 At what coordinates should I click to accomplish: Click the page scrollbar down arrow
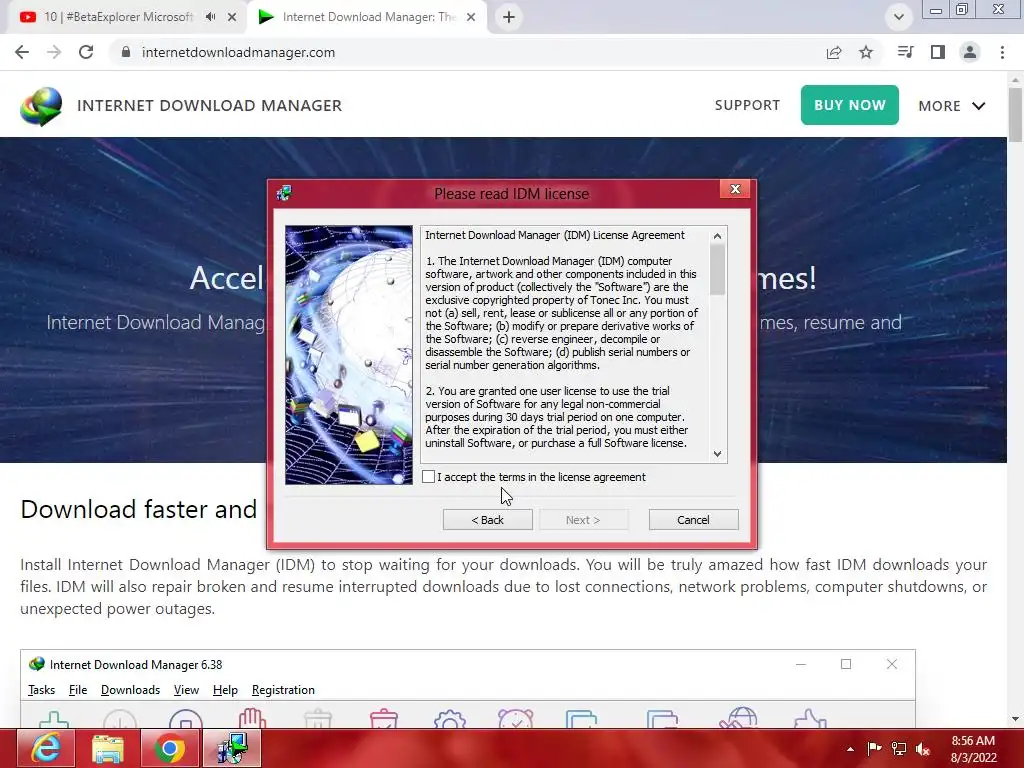(1016, 719)
